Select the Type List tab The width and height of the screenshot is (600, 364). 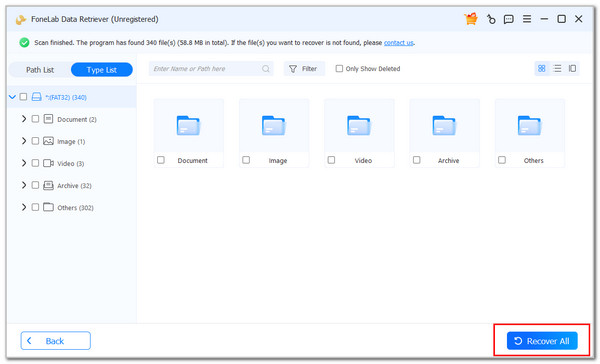click(102, 70)
